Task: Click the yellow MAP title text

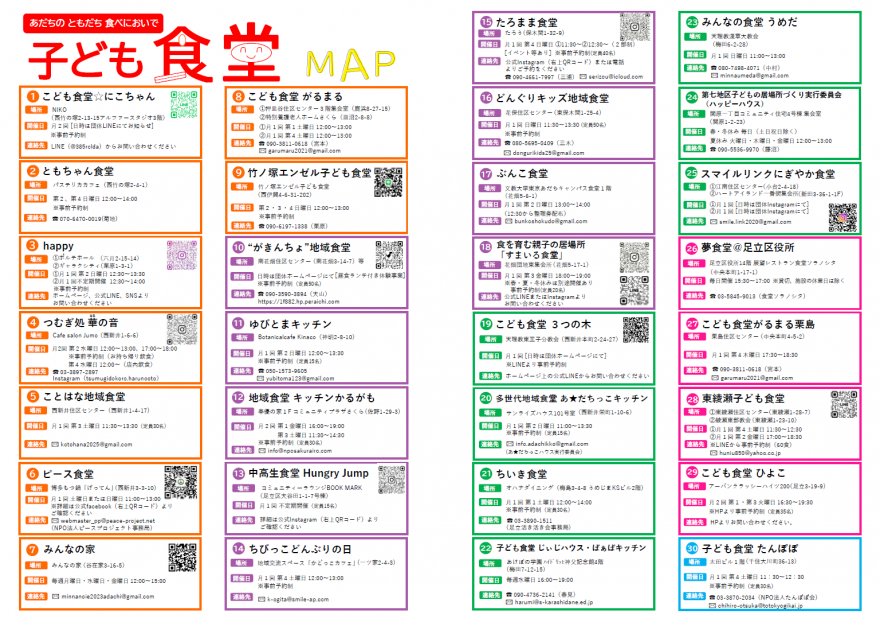Action: 351,64
